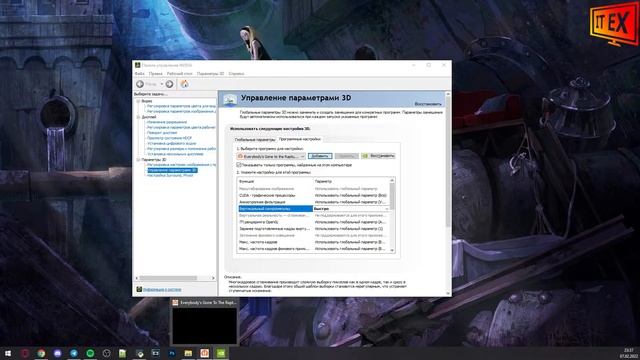Select the CUDA graphics processors row

(x=313, y=196)
